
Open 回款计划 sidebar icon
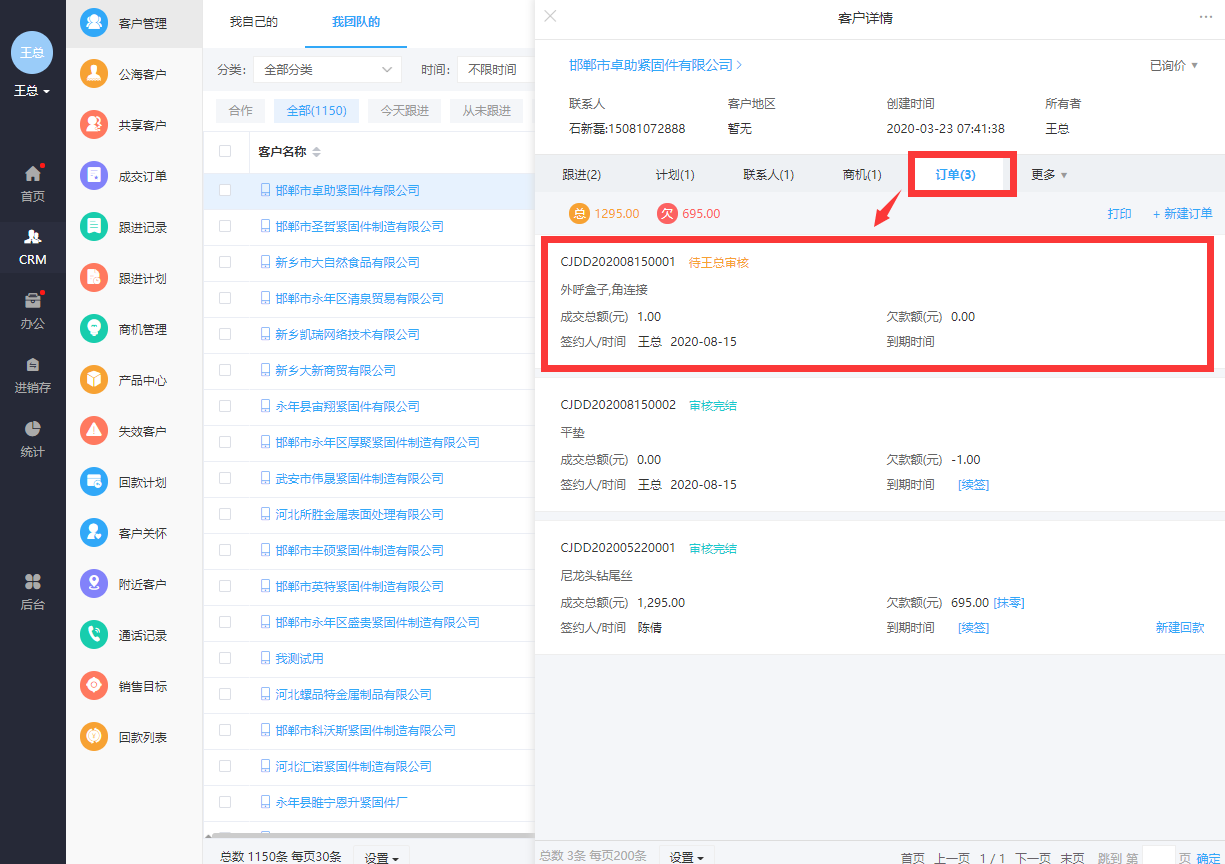(x=94, y=482)
